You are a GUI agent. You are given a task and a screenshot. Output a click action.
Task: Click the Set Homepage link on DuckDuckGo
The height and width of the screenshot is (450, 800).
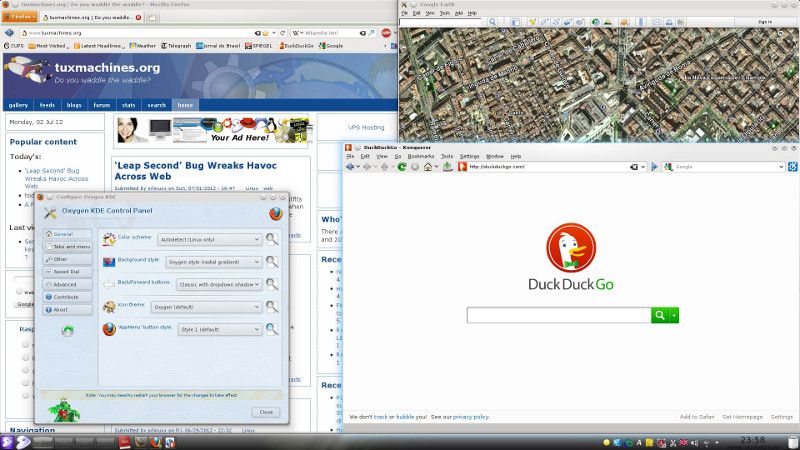pos(742,417)
